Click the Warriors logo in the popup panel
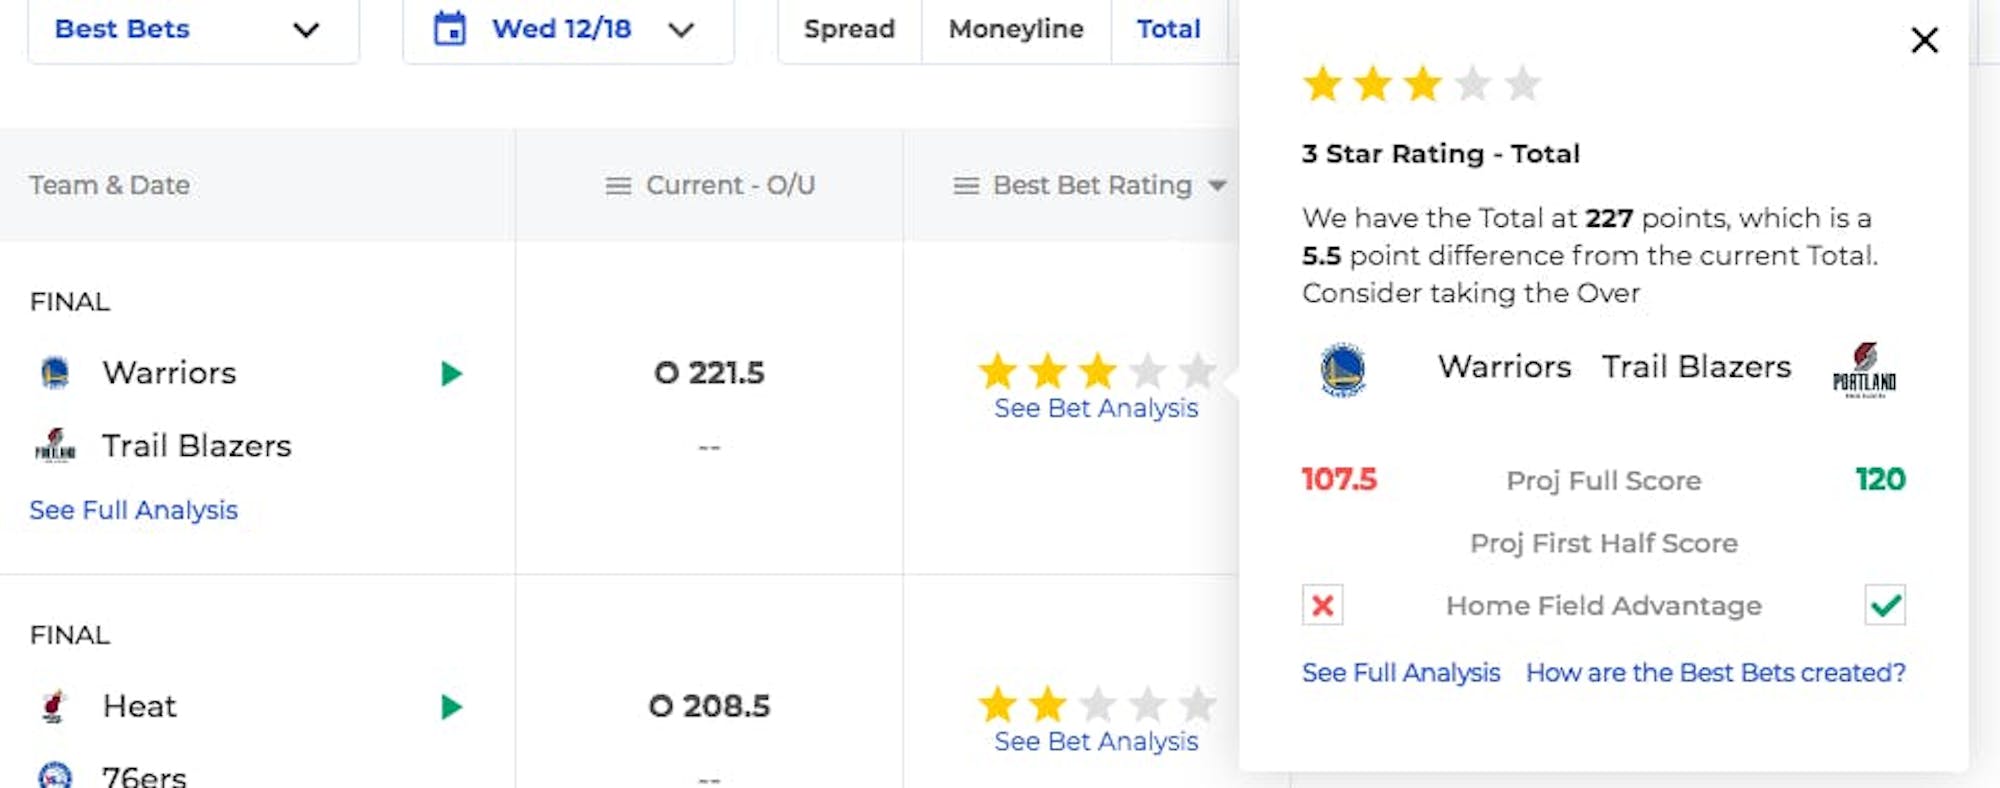 pyautogui.click(x=1342, y=369)
